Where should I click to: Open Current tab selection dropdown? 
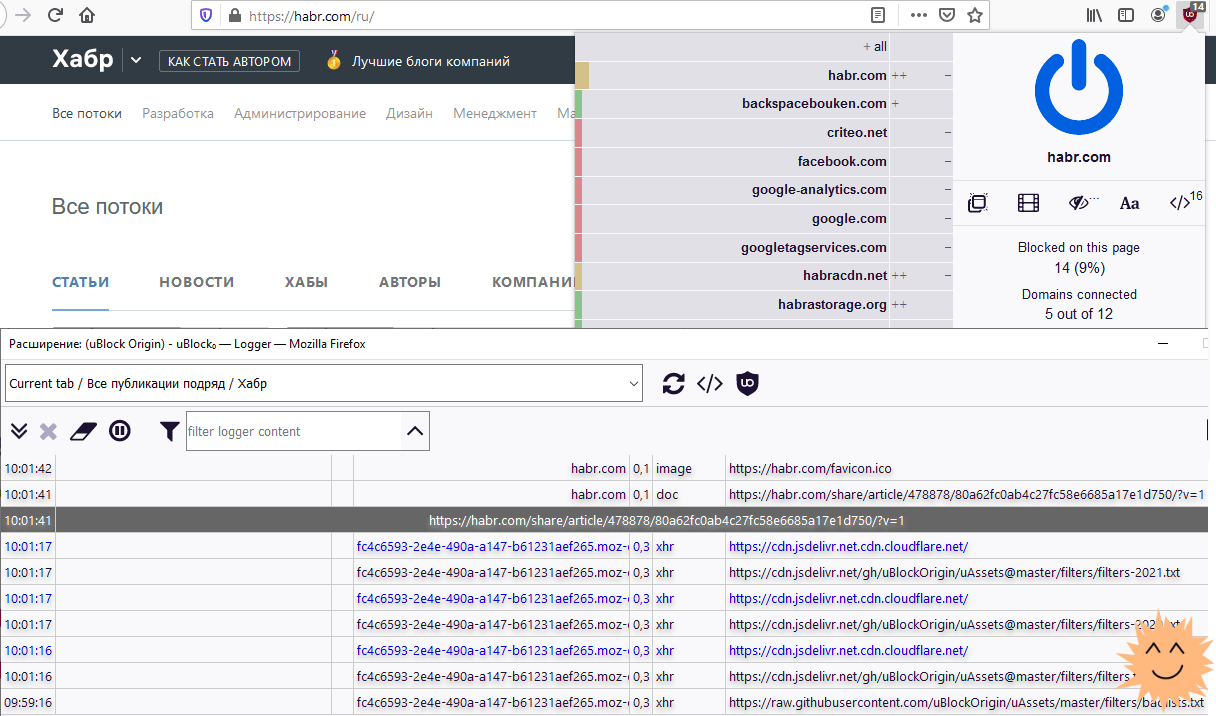point(323,383)
